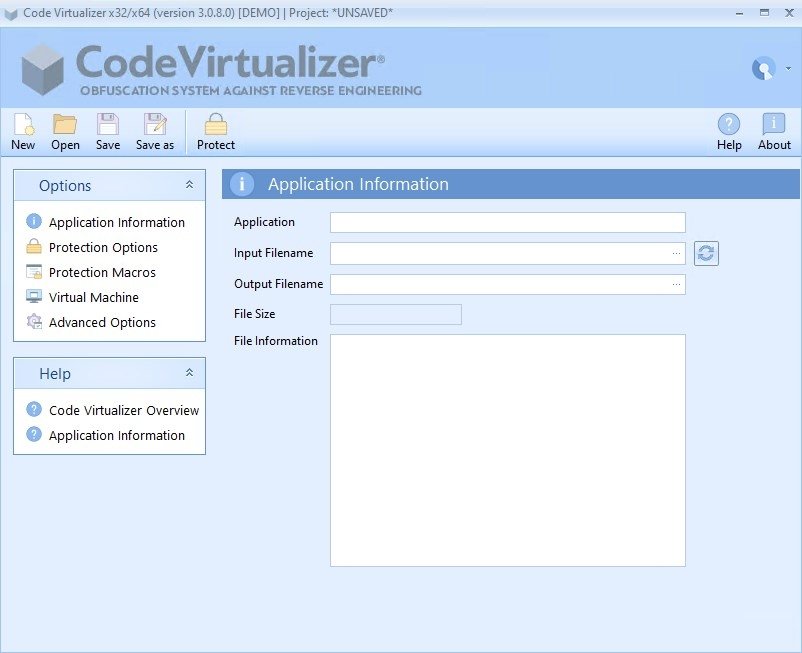
Task: Minimize the Code Virtualizer window
Action: tap(739, 13)
